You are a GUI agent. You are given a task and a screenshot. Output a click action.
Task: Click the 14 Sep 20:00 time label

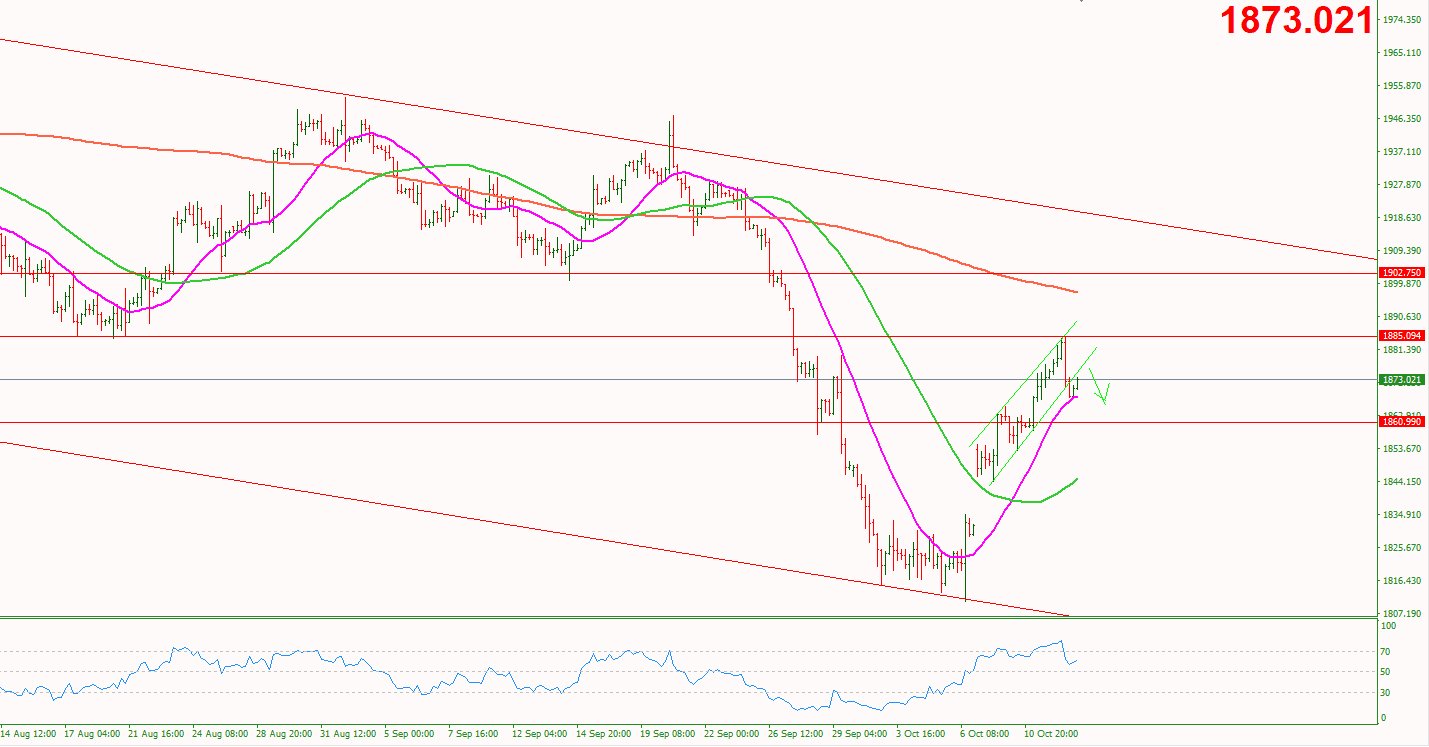604,734
